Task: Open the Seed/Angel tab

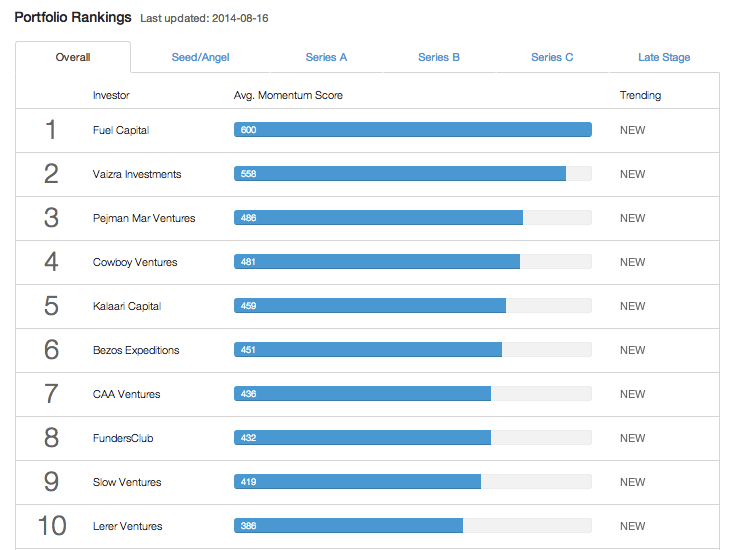Action: coord(201,57)
